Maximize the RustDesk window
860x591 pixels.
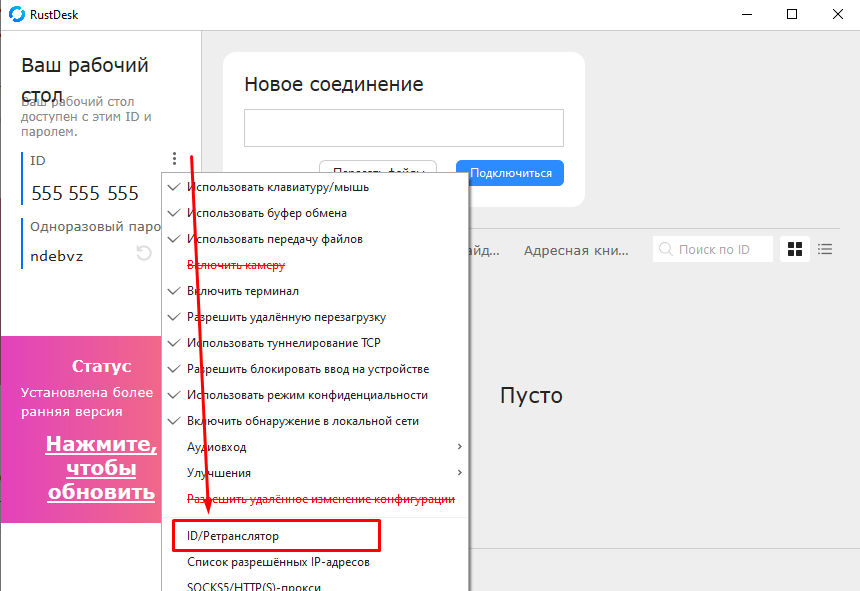[792, 14]
